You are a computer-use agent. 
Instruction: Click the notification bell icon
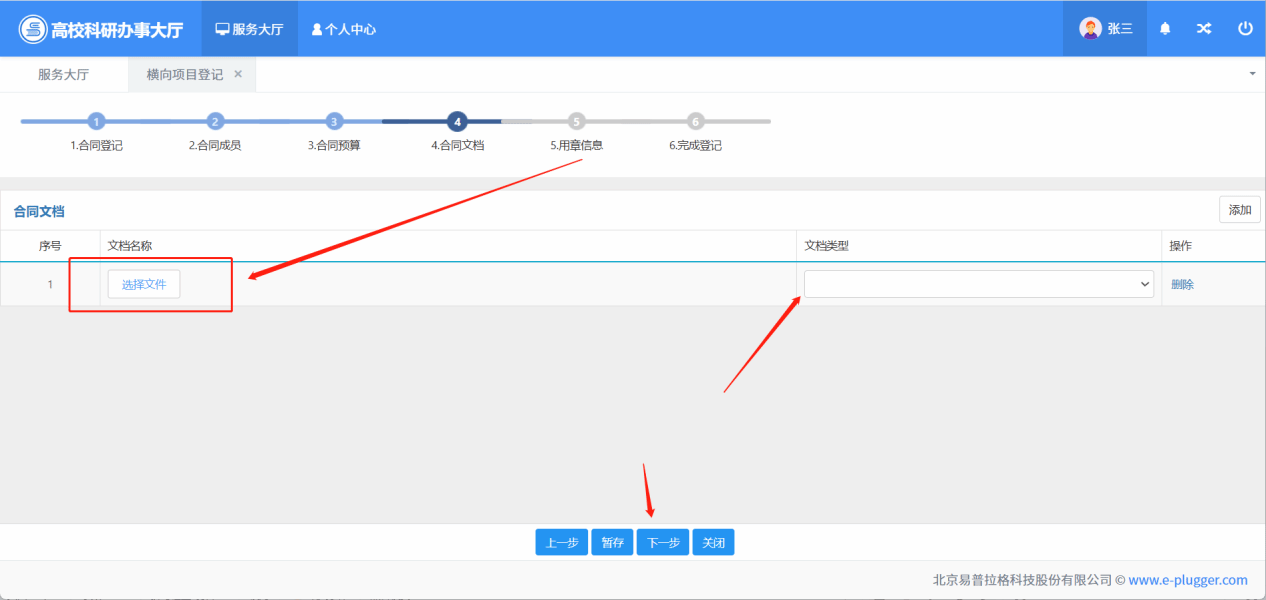(1165, 29)
